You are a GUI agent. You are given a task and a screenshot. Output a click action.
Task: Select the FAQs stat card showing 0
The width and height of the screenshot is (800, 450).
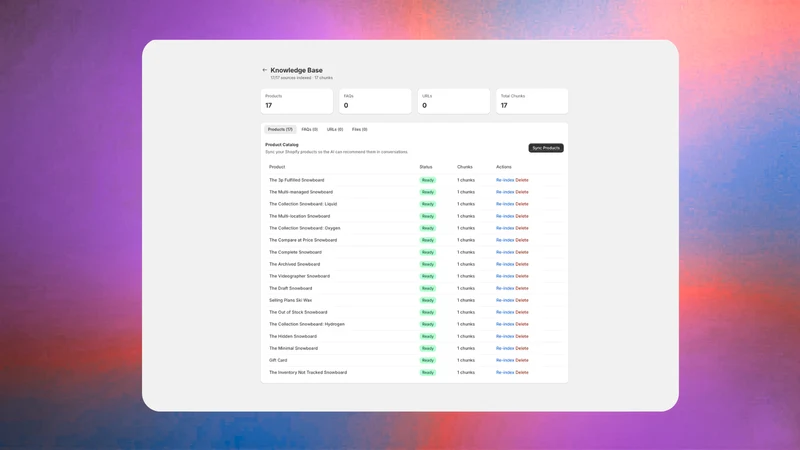tap(375, 101)
